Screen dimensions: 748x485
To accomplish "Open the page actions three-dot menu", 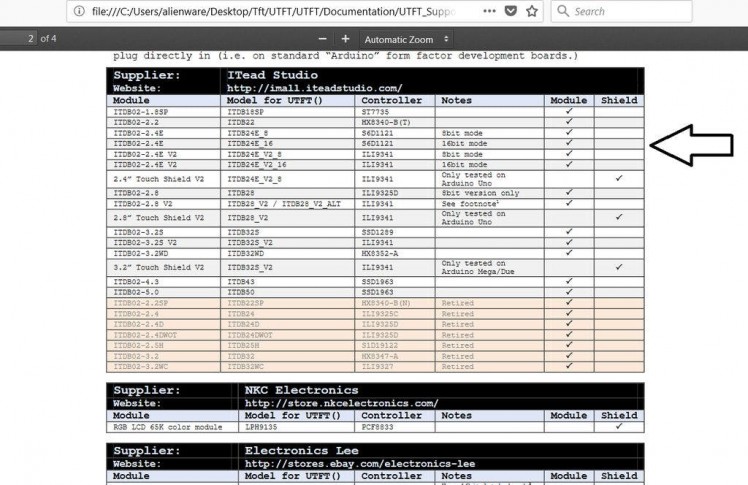I will (489, 11).
